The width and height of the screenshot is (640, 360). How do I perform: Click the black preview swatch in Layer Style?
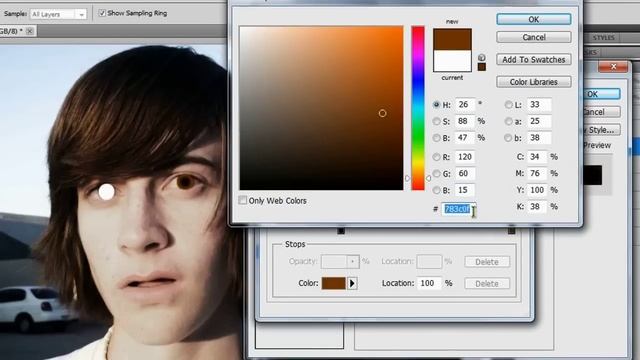click(x=593, y=175)
